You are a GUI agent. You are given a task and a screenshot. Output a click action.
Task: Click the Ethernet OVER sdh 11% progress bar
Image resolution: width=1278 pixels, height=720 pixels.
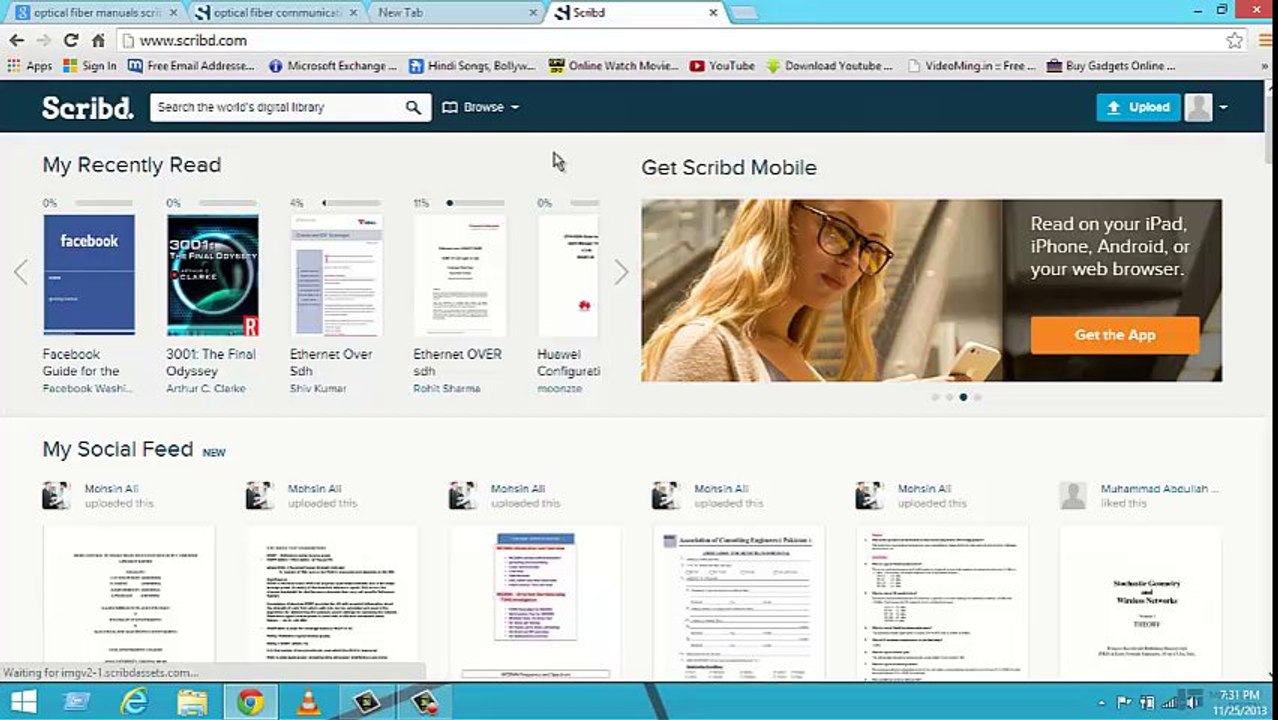click(475, 203)
